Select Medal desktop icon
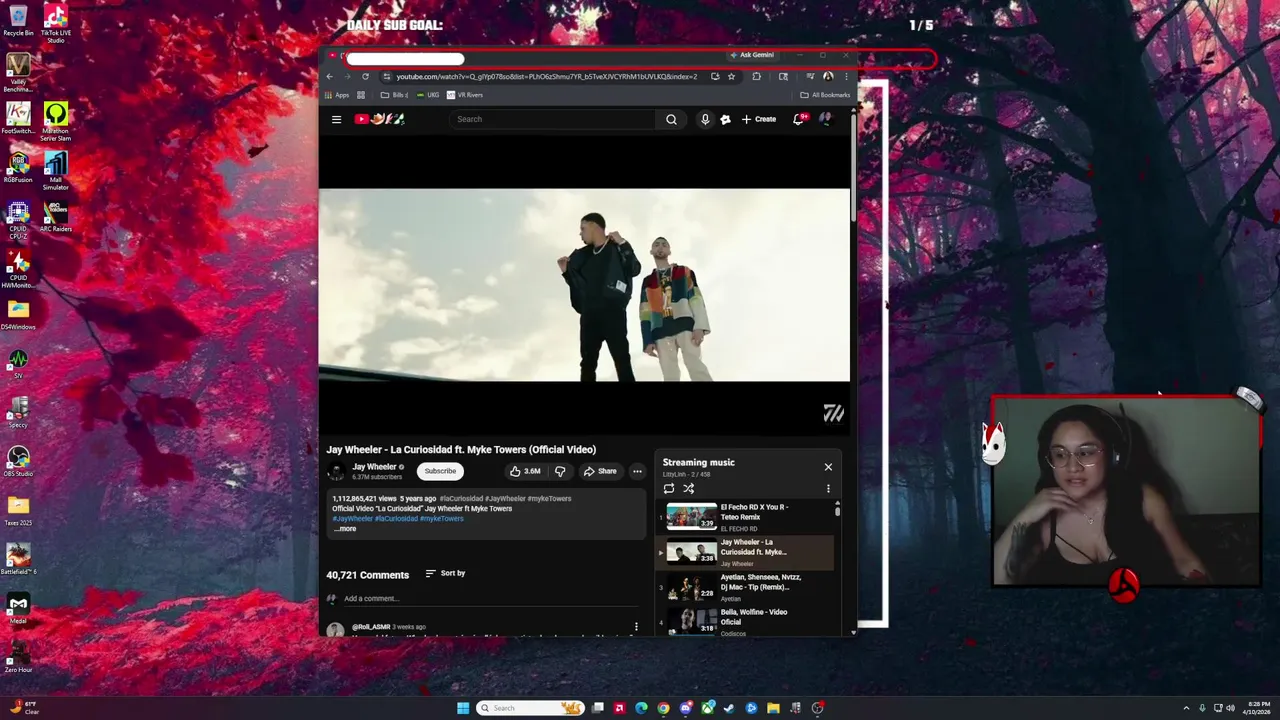Image resolution: width=1280 pixels, height=720 pixels. tap(18, 608)
